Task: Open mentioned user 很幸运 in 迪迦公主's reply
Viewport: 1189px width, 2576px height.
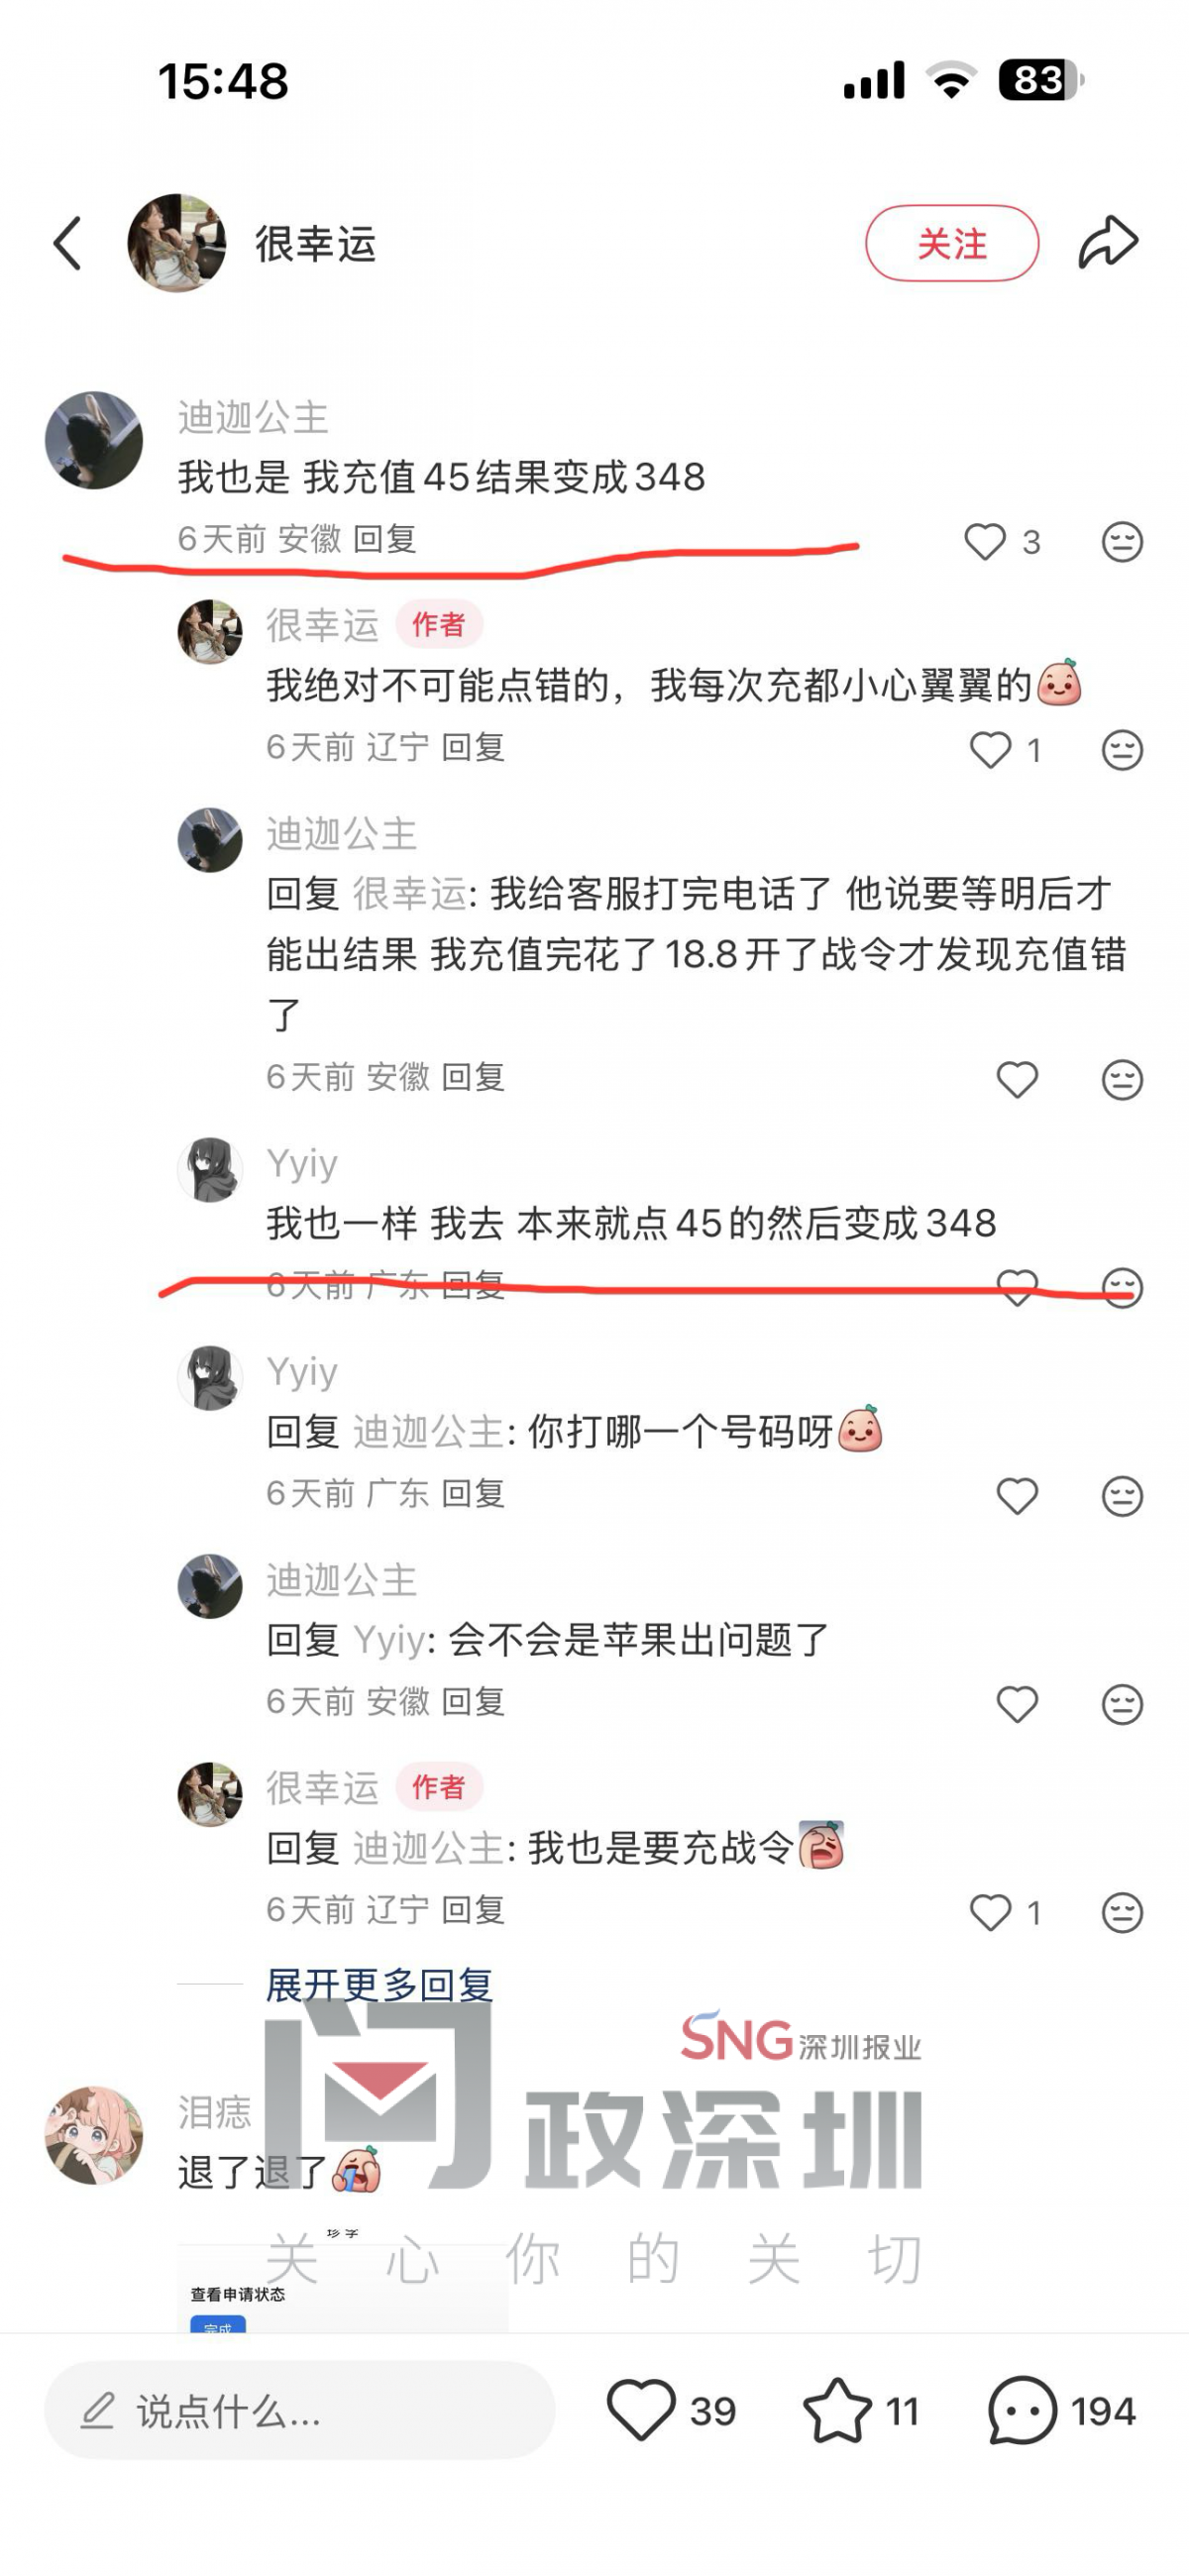Action: (410, 894)
